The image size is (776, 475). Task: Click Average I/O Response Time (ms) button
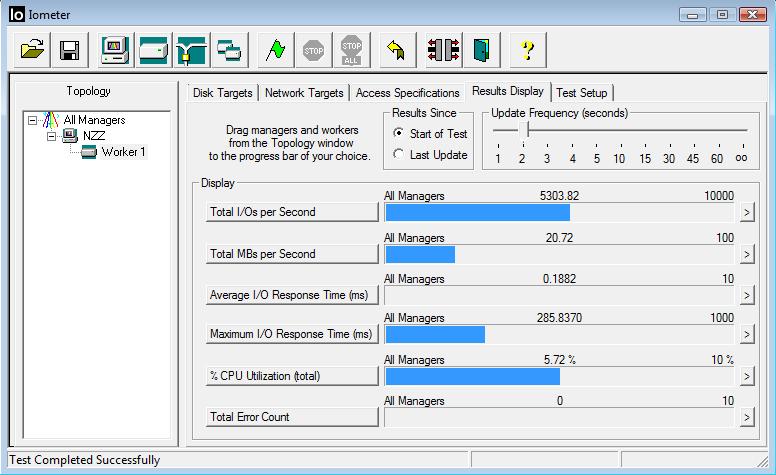292,295
